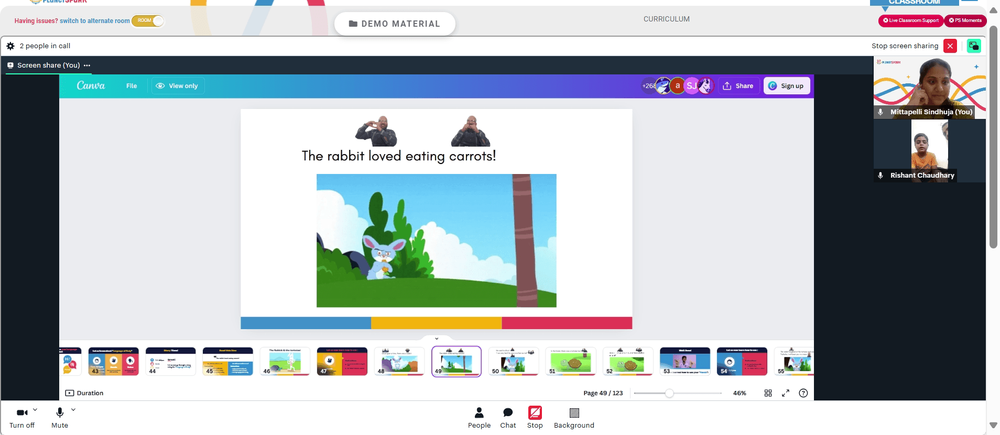
Task: Open the Chat panel
Action: point(508,418)
